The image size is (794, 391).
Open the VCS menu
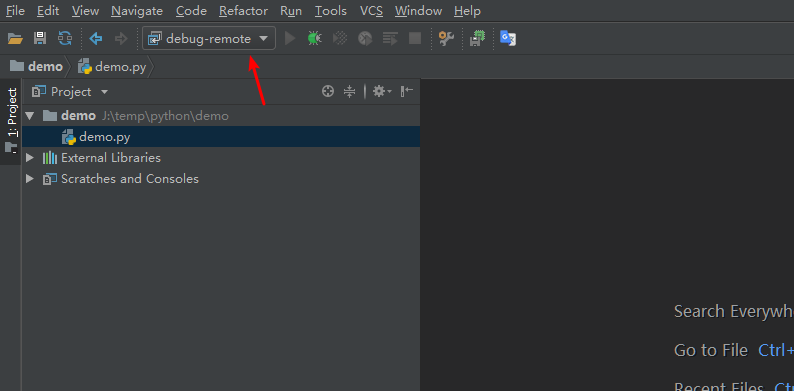click(x=371, y=11)
